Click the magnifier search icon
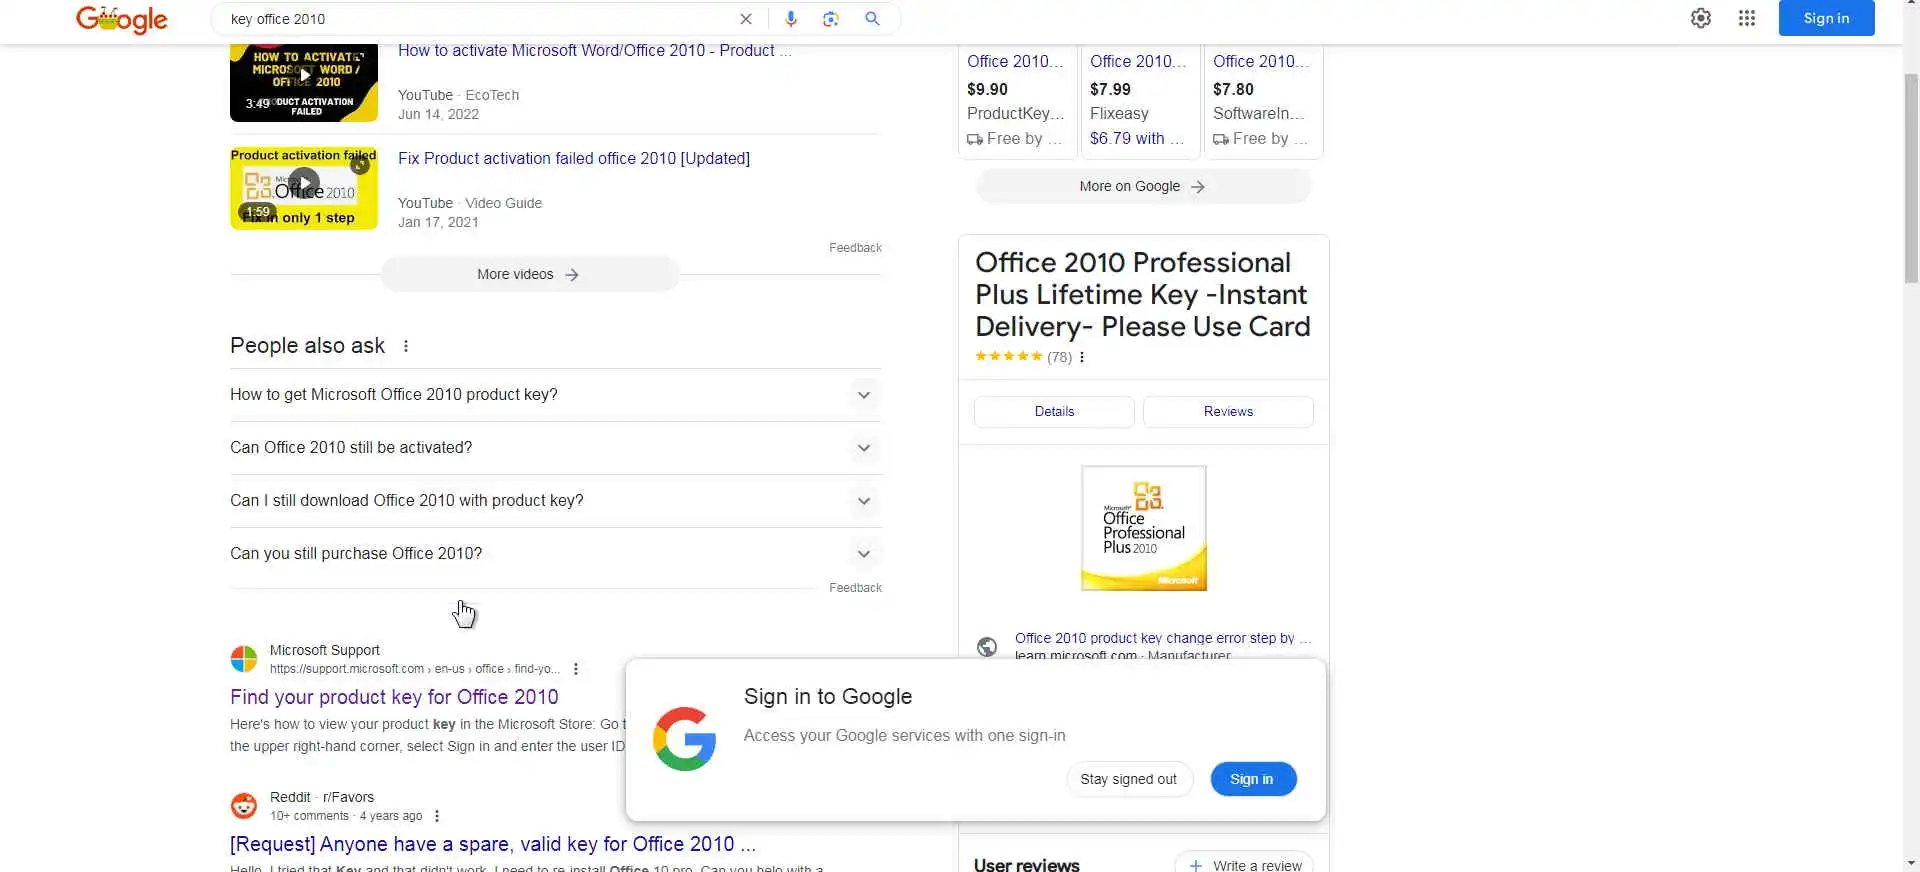Screen dimensions: 1920x872 [x=872, y=19]
